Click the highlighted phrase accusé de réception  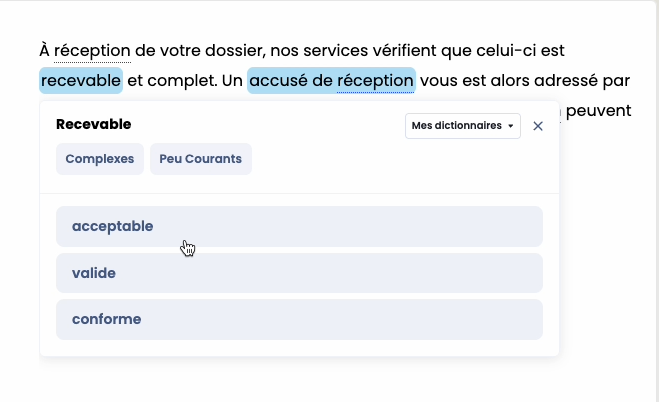pos(331,80)
